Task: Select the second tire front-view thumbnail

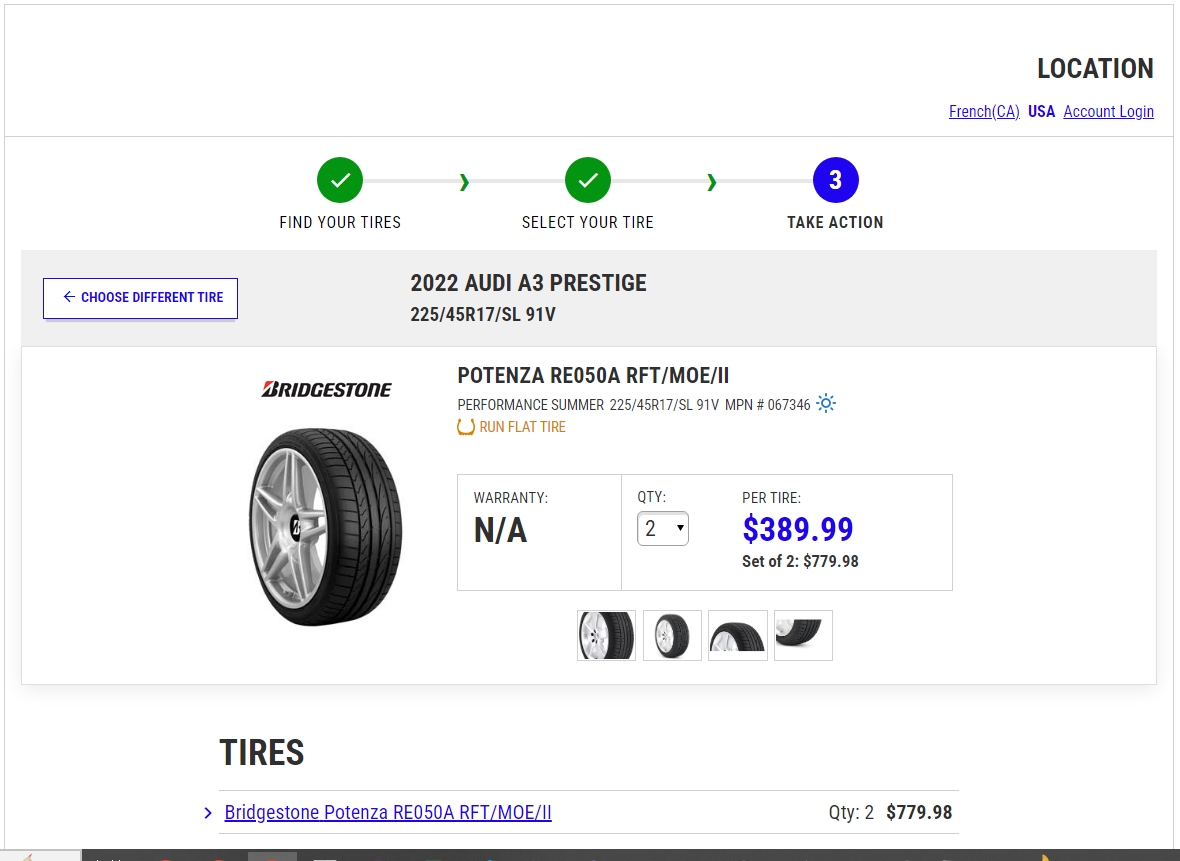Action: [x=672, y=635]
